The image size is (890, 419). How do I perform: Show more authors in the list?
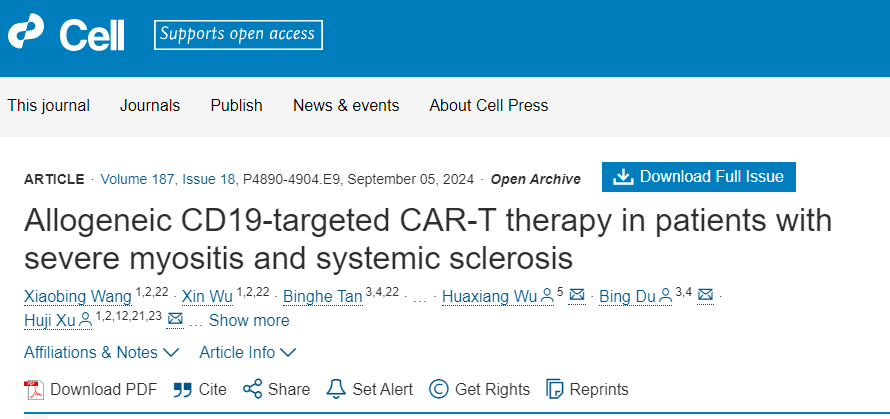(x=248, y=320)
